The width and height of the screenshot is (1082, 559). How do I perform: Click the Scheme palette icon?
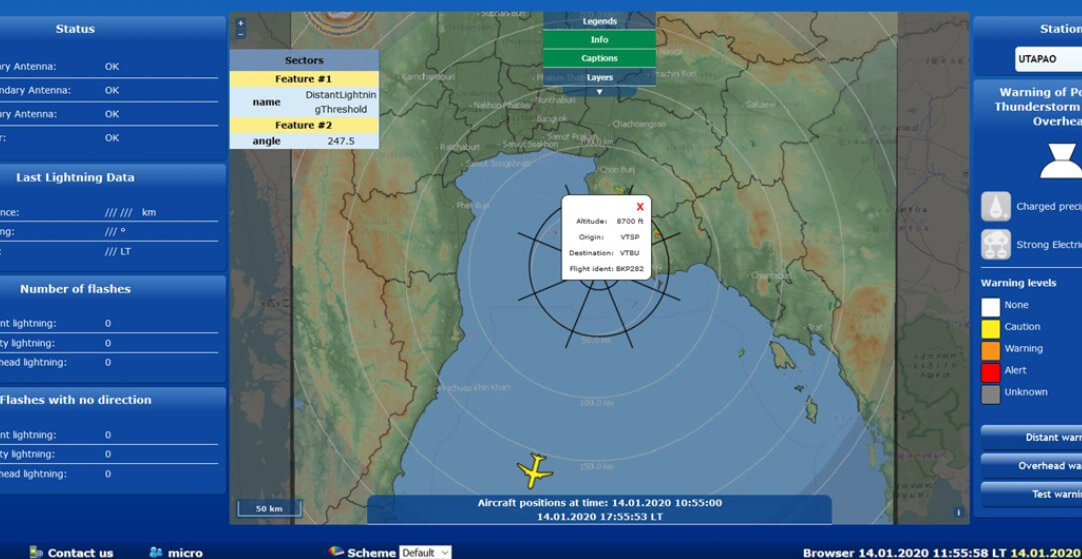tap(336, 551)
